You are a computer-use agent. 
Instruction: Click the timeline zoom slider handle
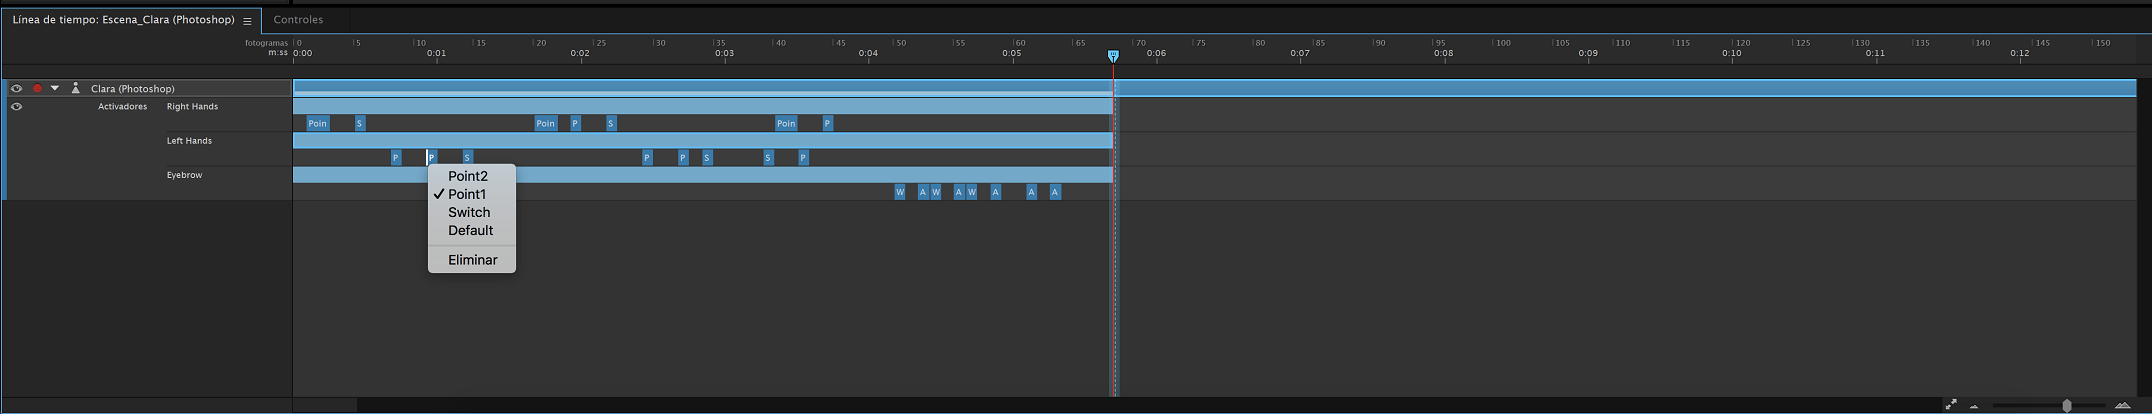click(2067, 405)
